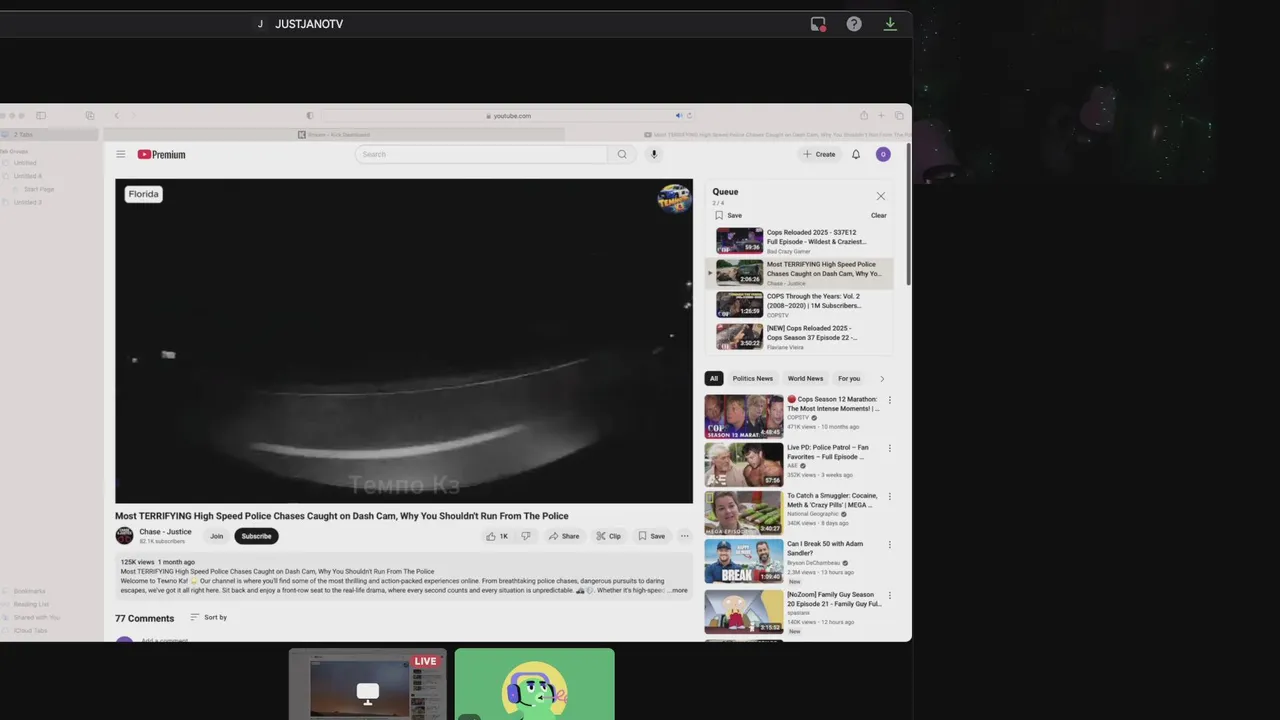Open options for Live PD Police Patrol video
Viewport: 1280px width, 720px height.
coord(889,448)
